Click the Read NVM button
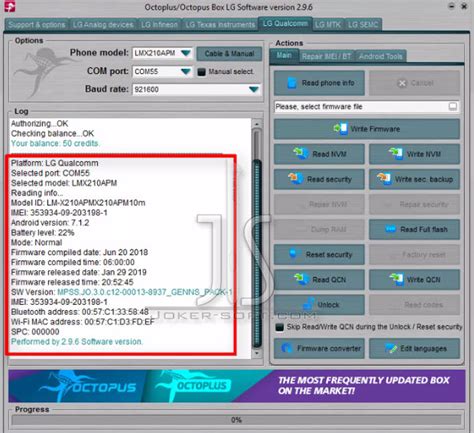Image resolution: width=474 pixels, height=433 pixels. coord(319,154)
